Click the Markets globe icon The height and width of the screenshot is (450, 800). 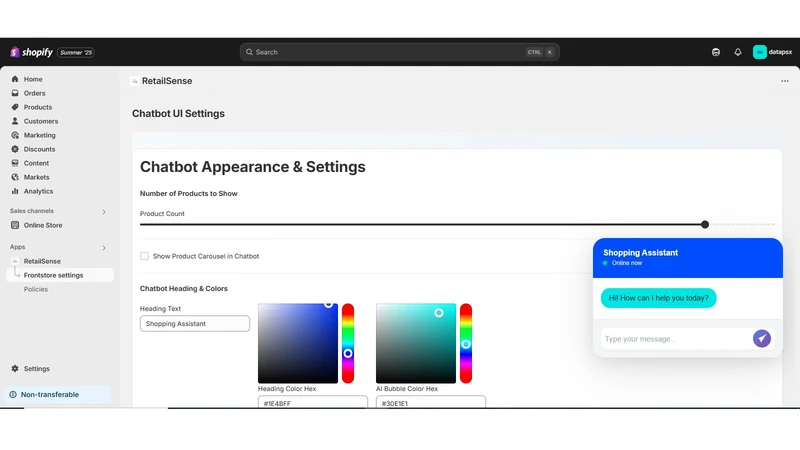(x=15, y=177)
